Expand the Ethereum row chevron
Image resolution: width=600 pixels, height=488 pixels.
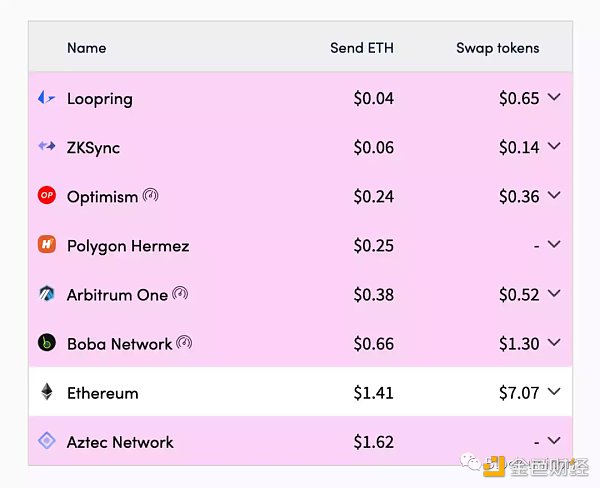(x=555, y=392)
